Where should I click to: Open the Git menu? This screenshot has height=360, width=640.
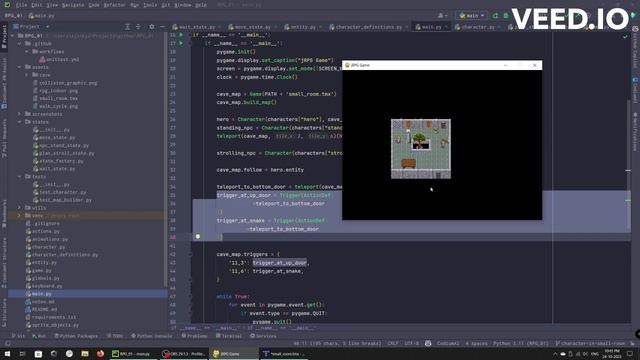pos(166,5)
